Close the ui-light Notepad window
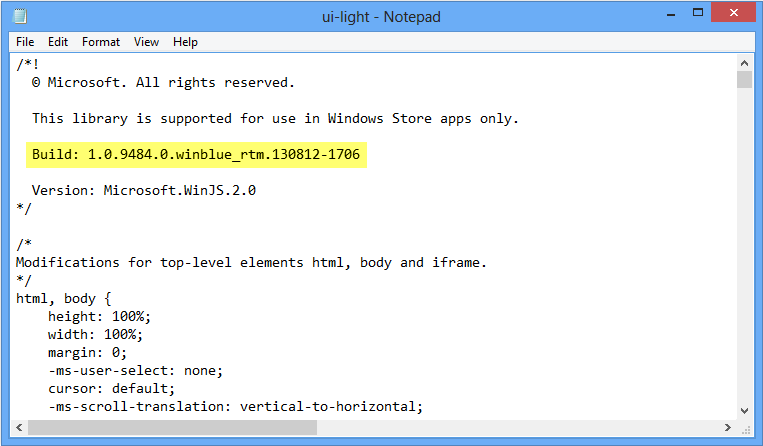The width and height of the screenshot is (763, 446). pos(733,13)
